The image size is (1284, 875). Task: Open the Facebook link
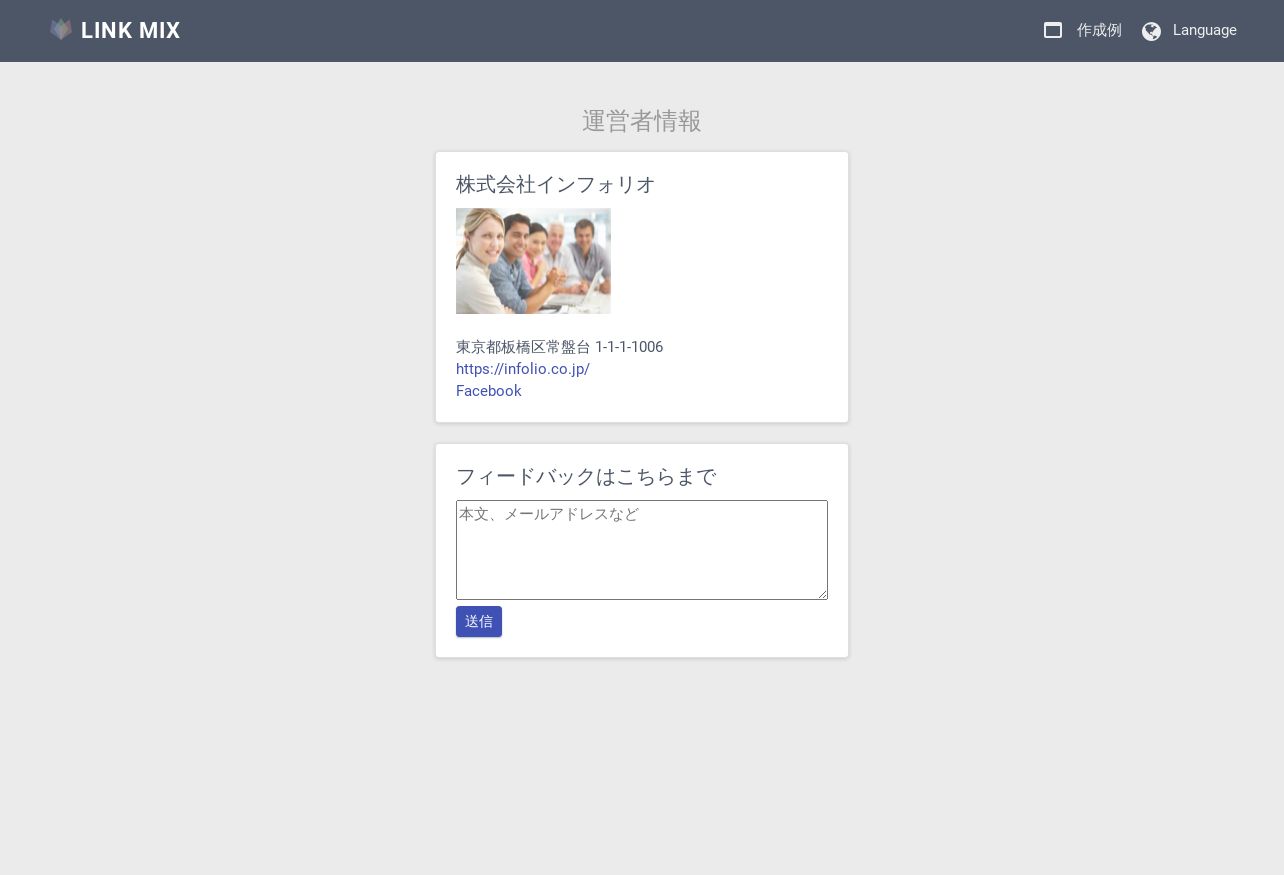tap(489, 391)
